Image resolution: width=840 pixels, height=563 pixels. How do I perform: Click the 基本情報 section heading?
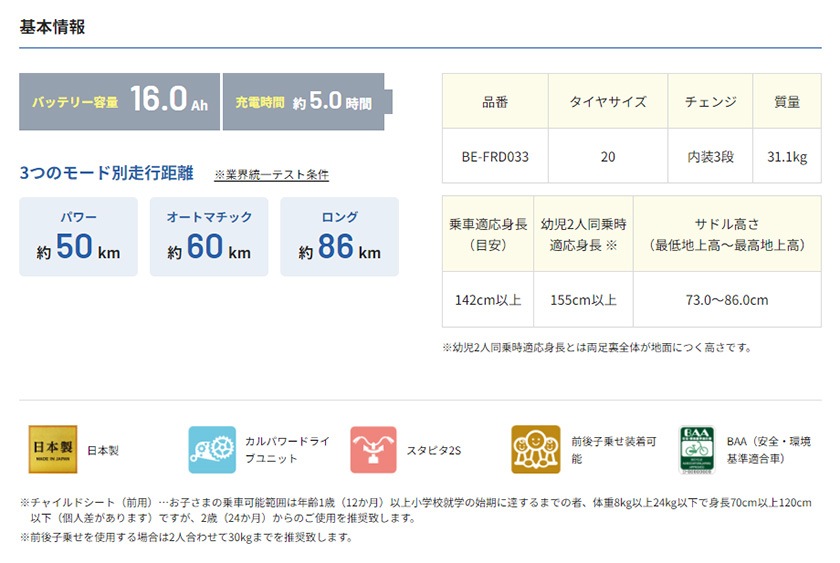click(52, 27)
